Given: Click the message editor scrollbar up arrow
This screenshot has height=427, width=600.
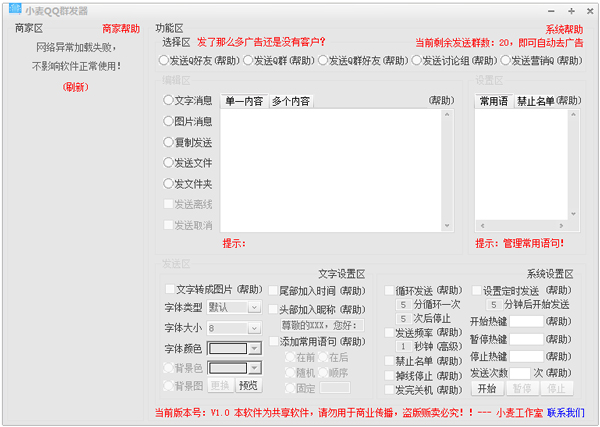Looking at the screenshot, I should pos(447,114).
